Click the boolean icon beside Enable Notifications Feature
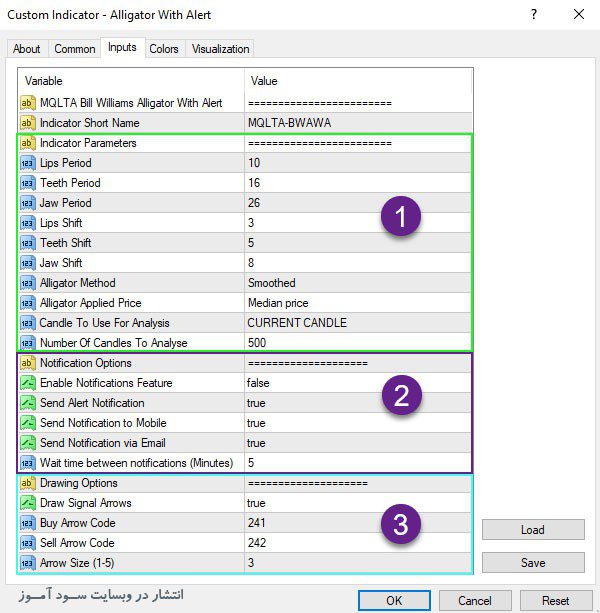Viewport: 600px width, 613px height. [28, 383]
